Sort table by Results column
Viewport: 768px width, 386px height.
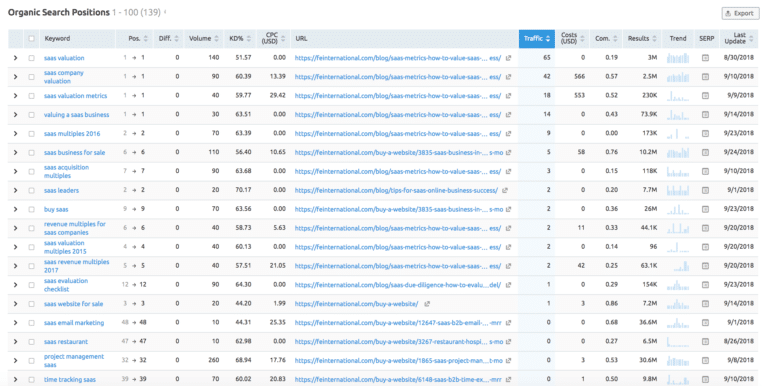click(642, 39)
